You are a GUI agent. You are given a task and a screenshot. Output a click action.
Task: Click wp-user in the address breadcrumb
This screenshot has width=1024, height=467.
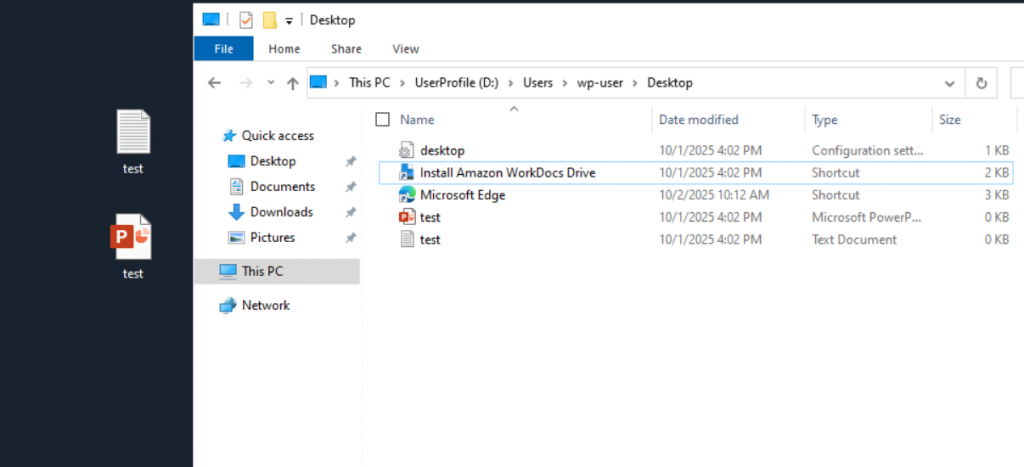tap(600, 83)
